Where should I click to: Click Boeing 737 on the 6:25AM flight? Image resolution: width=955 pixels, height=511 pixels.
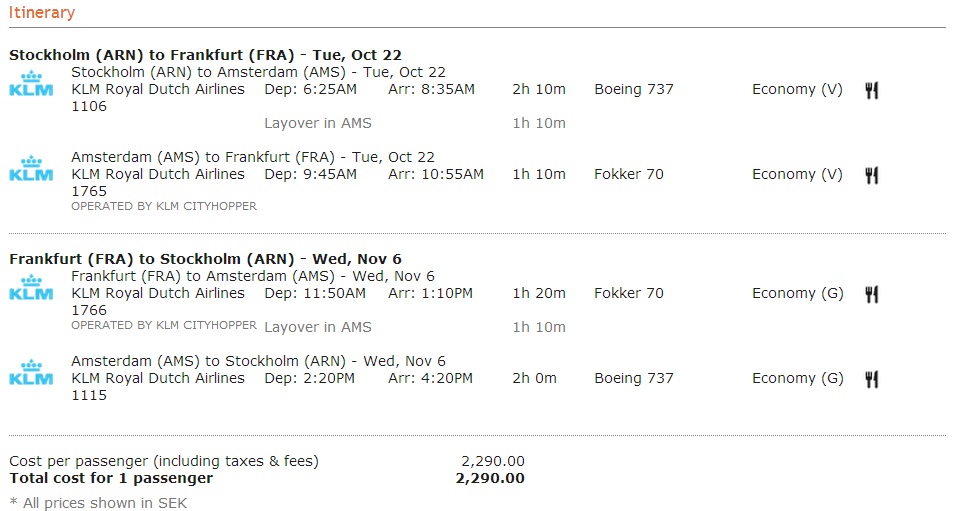(634, 90)
